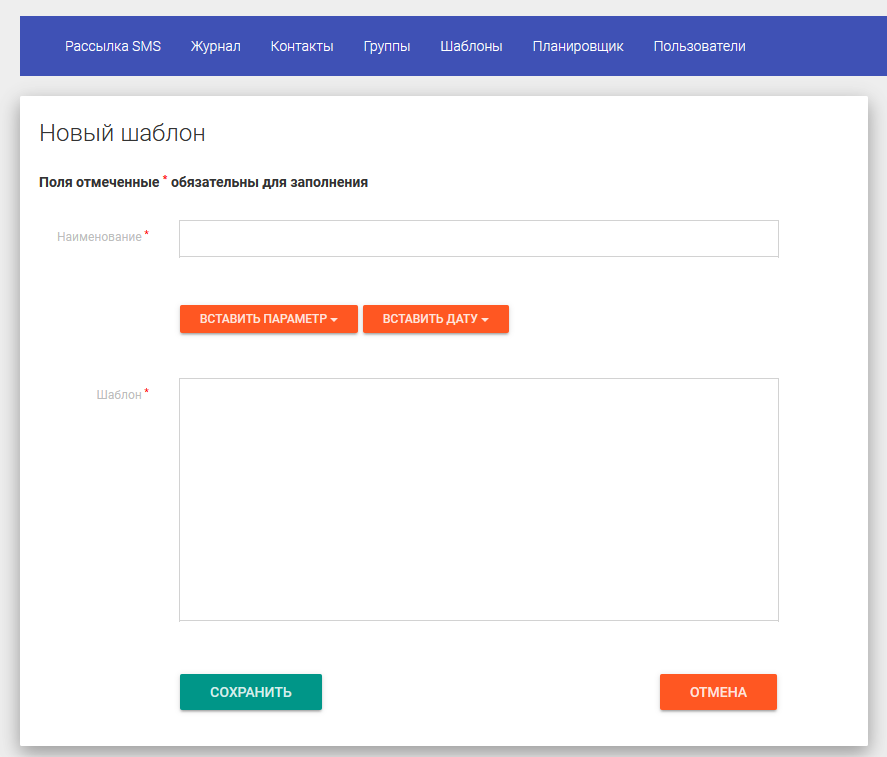Open the Рассылка SMS menu item
Viewport: 887px width, 757px height.
pyautogui.click(x=113, y=46)
